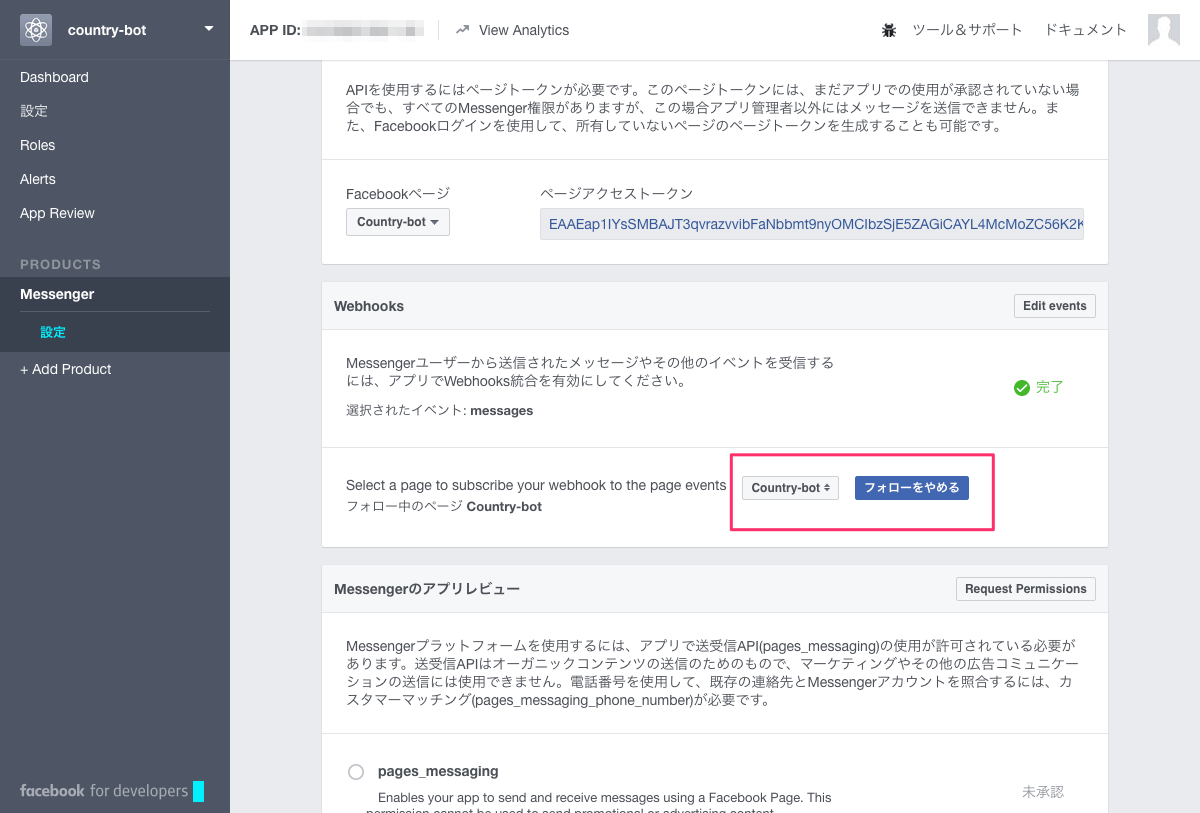Switch to Dashboard in the sidebar
Screen dimensions: 1200x813
pos(54,77)
